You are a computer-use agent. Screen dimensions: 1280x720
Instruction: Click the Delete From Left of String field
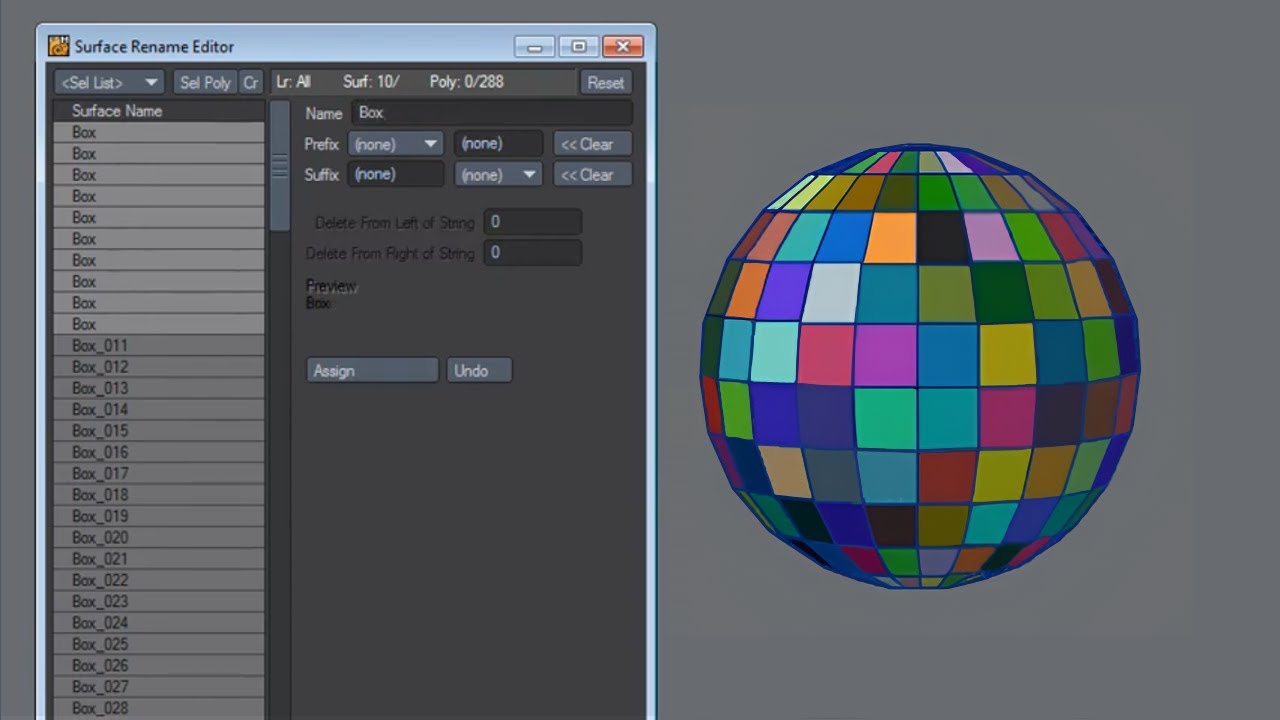click(532, 222)
